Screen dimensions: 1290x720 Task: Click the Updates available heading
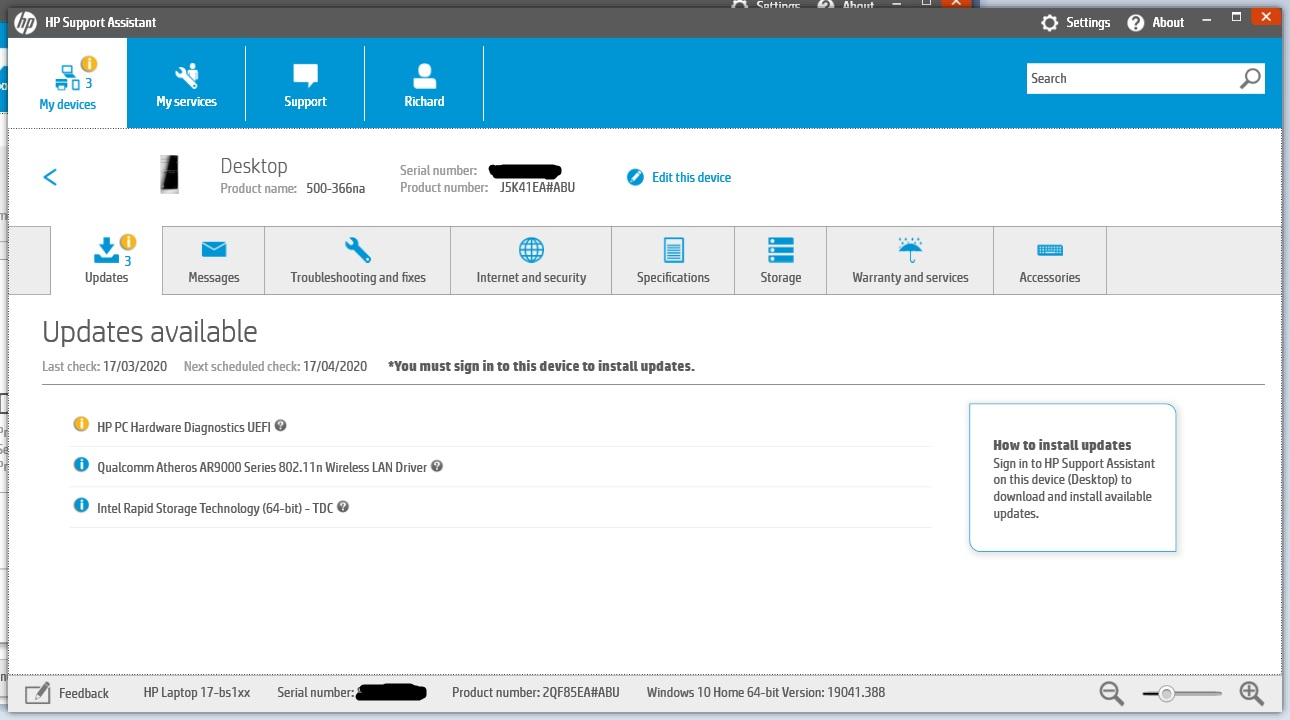150,332
